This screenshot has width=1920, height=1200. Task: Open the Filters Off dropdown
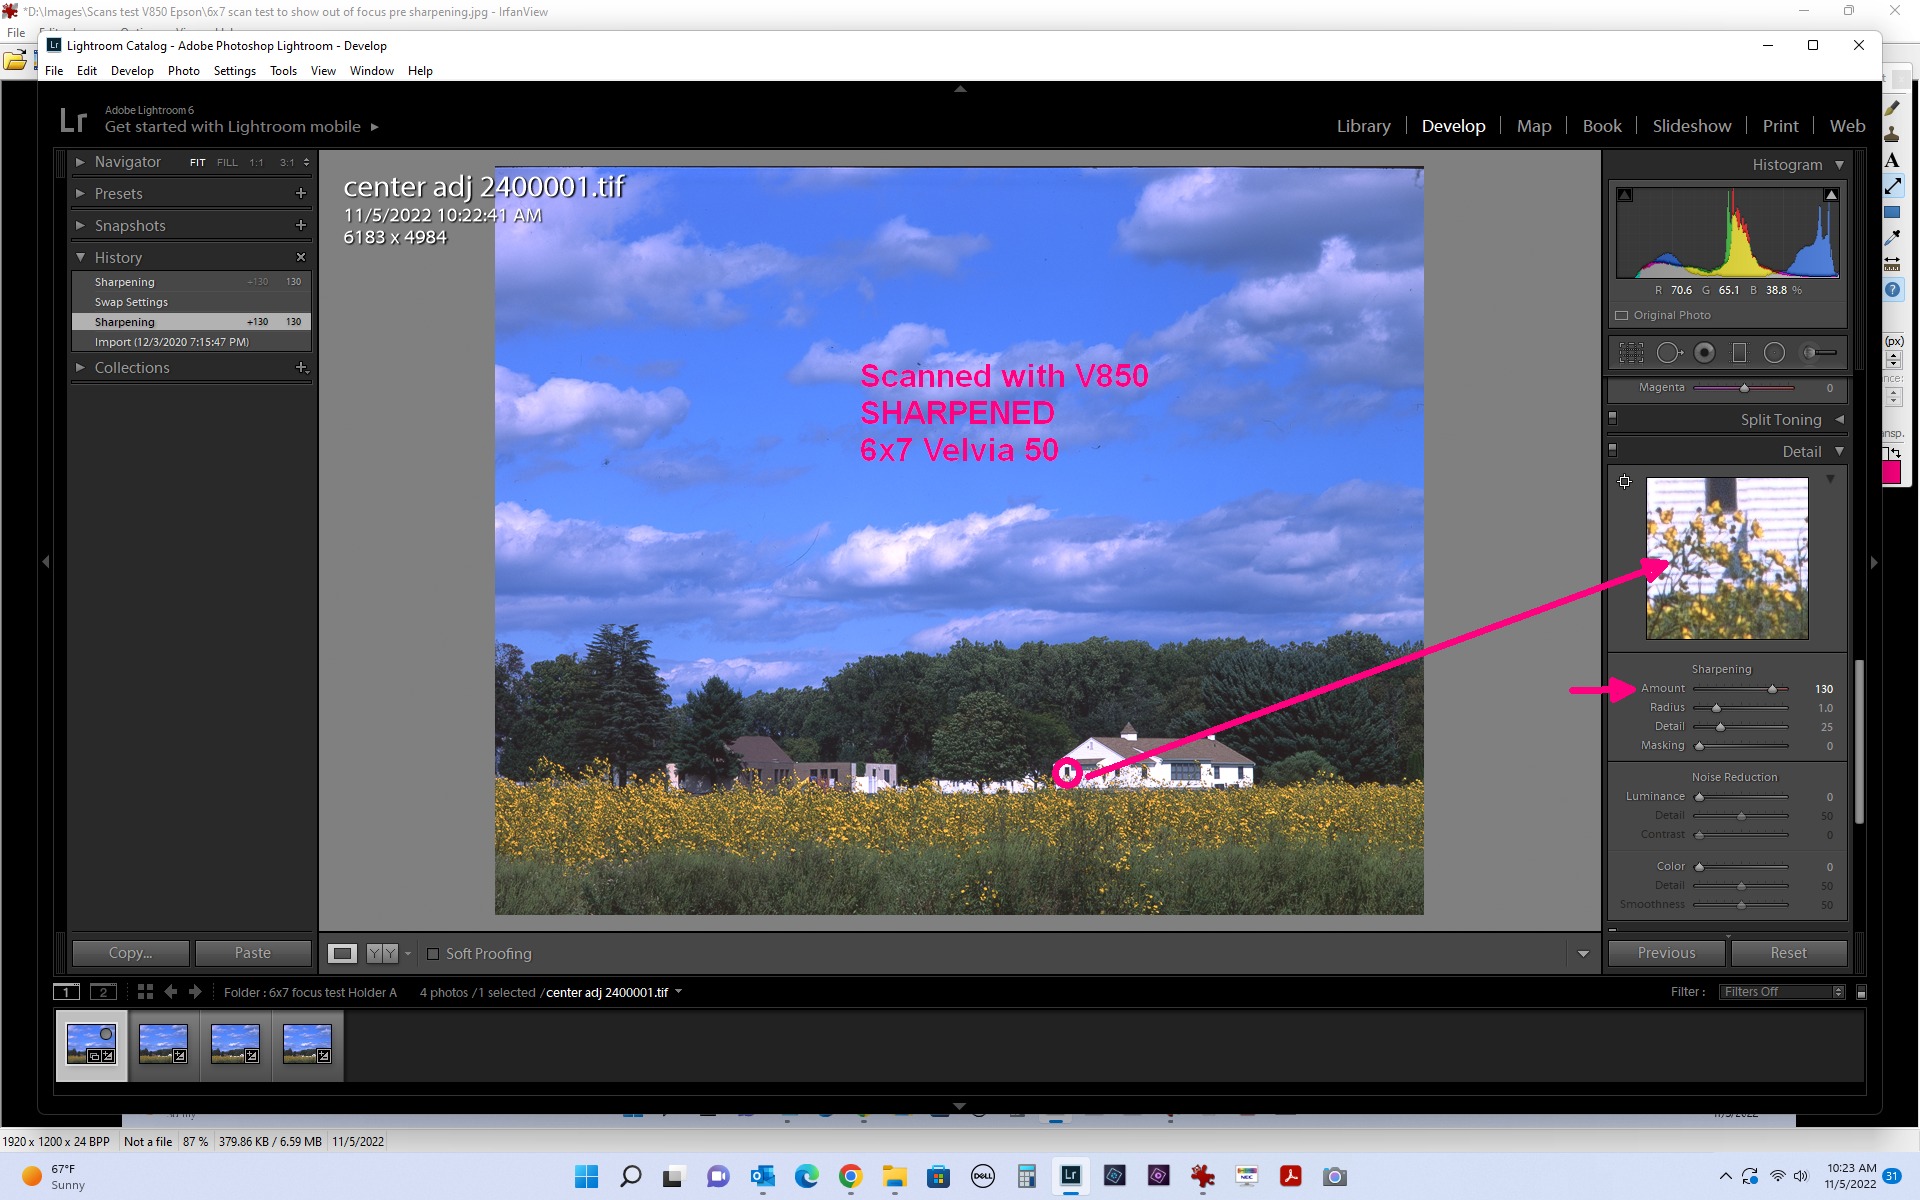1781,992
